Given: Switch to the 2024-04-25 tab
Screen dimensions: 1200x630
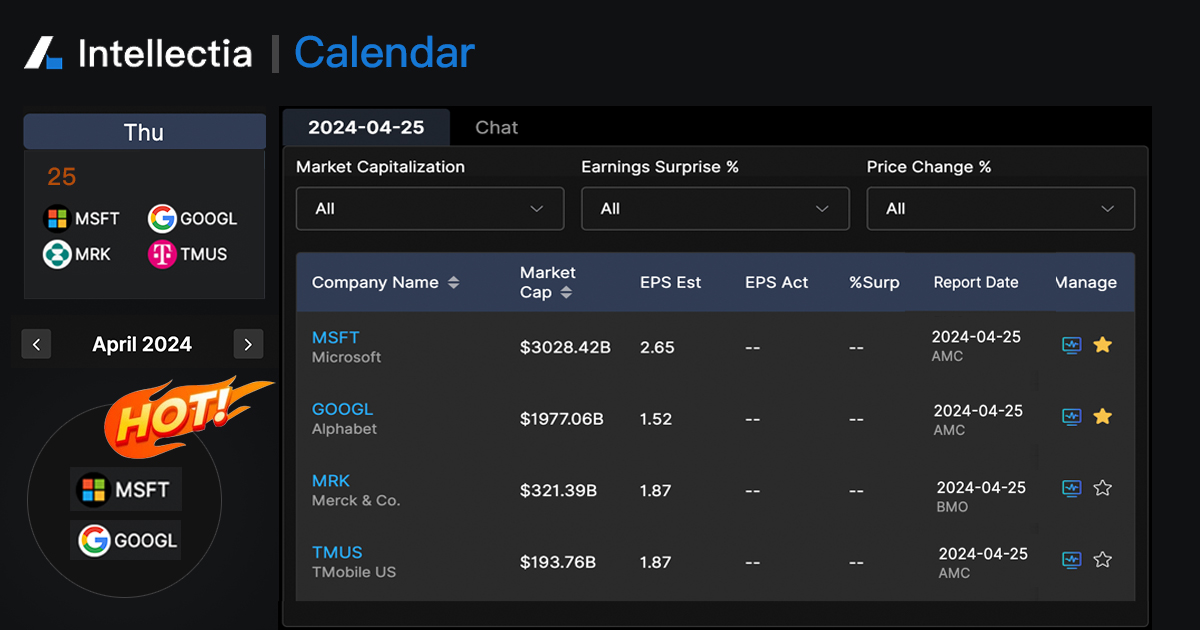Looking at the screenshot, I should tap(366, 127).
